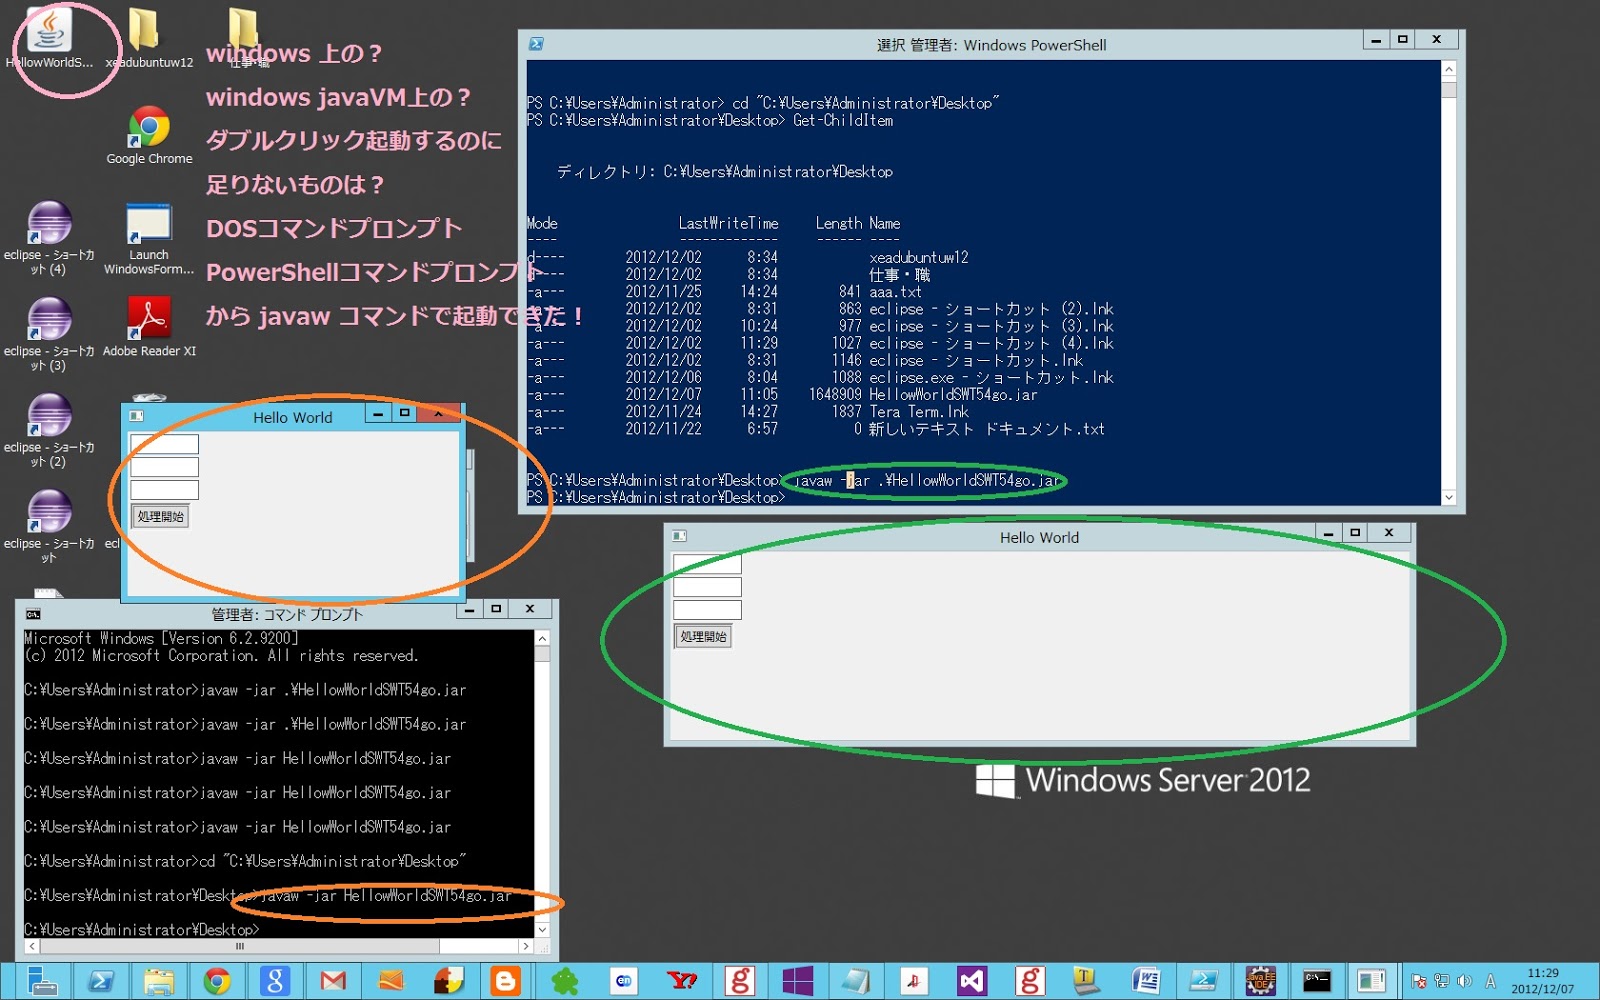Toggle the IME 'A' input mode indicator
Screen dimensions: 1600x1000
(x=1490, y=981)
